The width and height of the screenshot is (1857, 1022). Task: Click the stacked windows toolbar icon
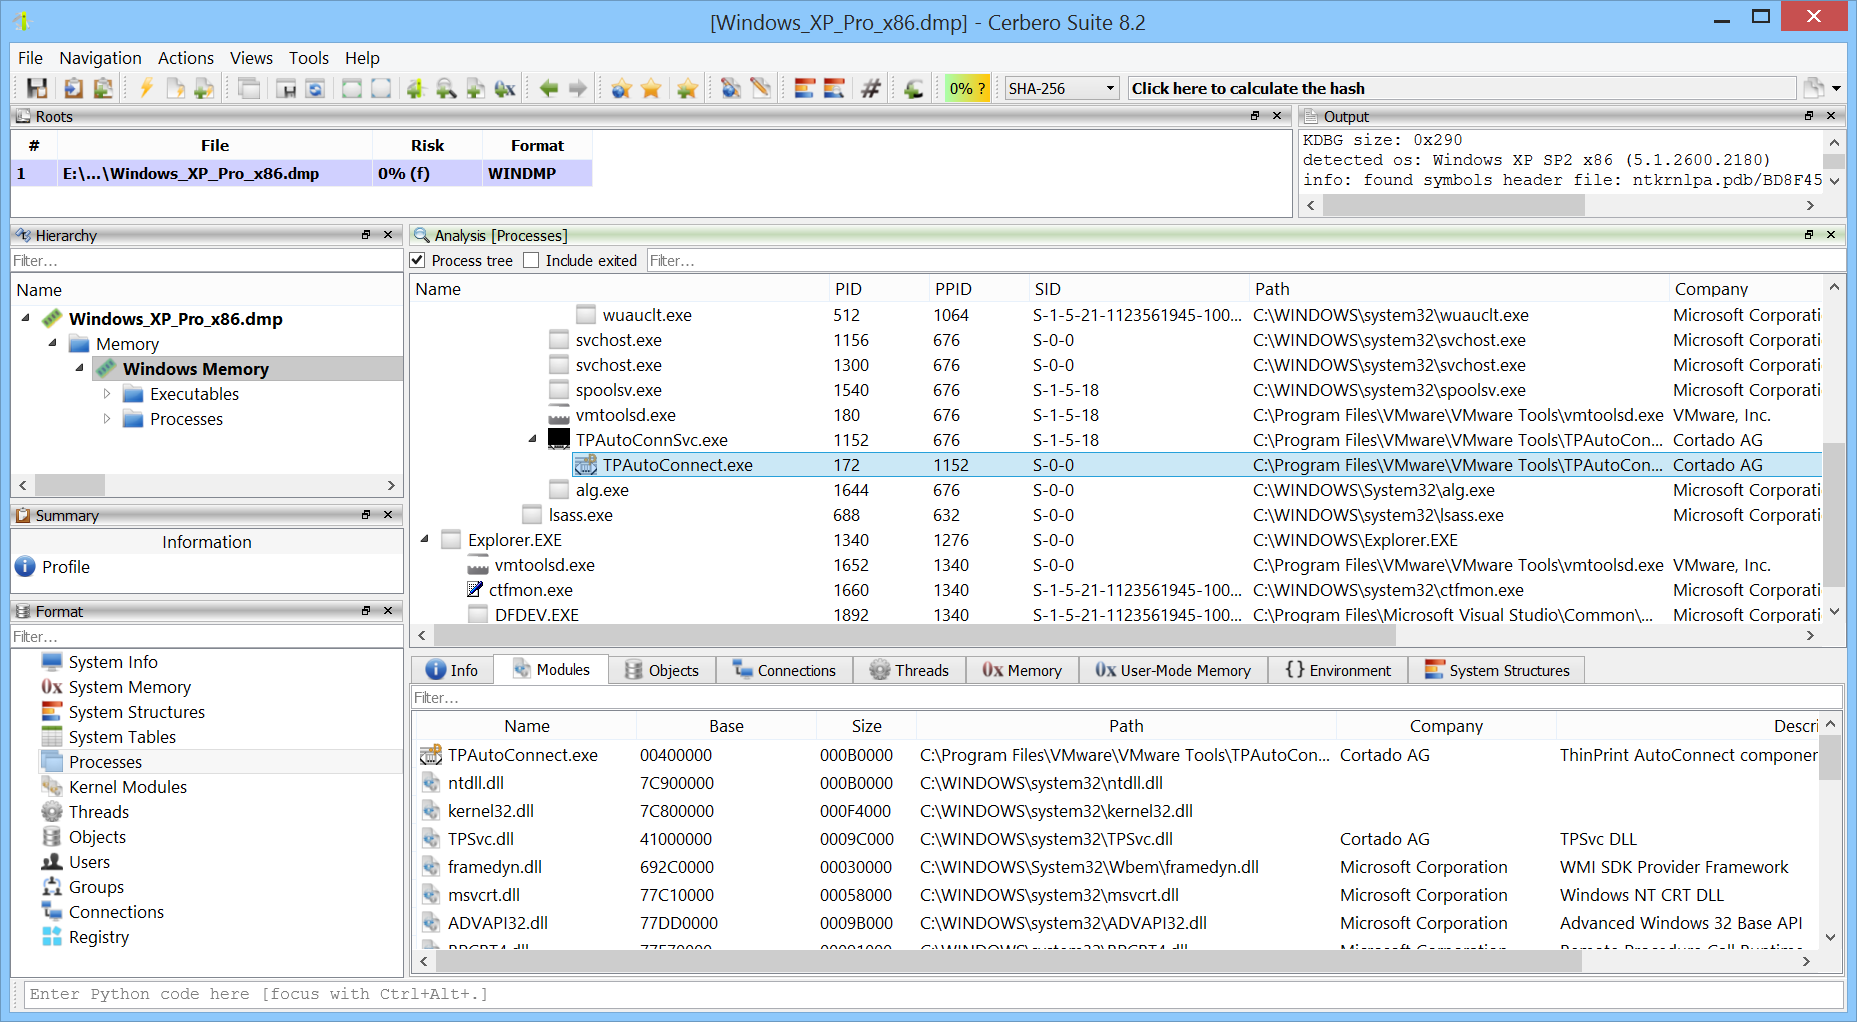248,88
